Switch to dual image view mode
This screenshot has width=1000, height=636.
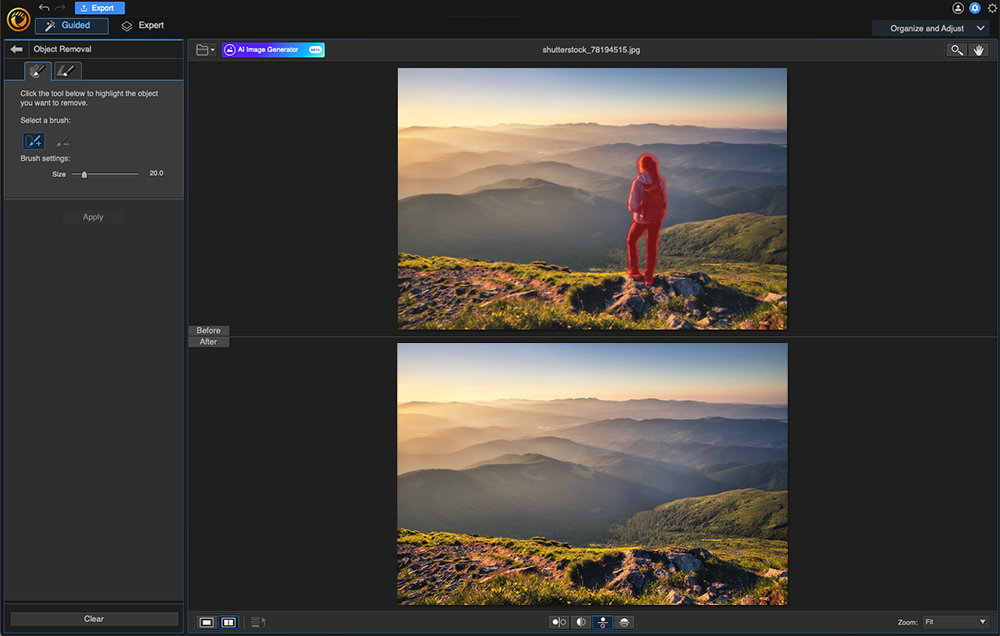pos(229,622)
